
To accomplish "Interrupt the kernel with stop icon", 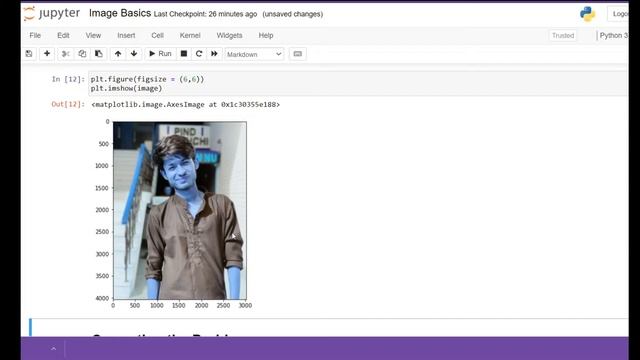I will coord(184,54).
